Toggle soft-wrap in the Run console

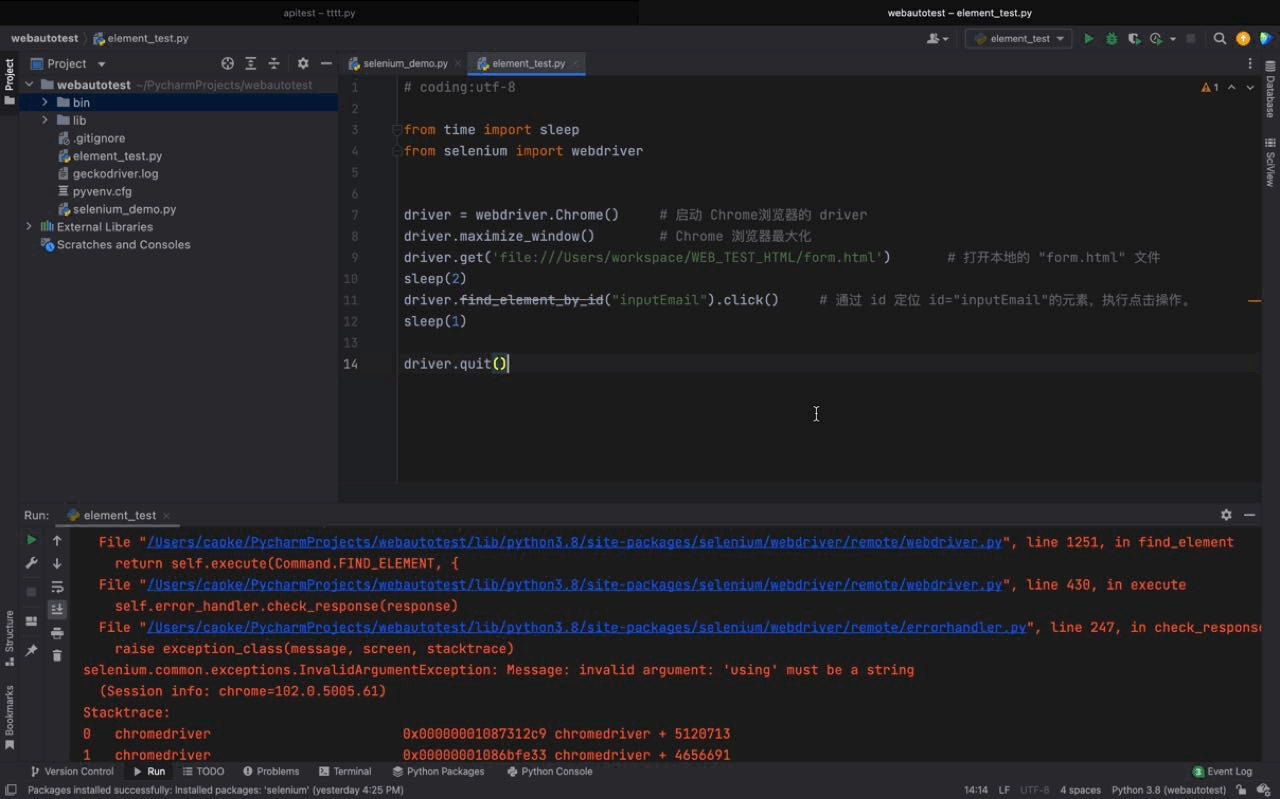pyautogui.click(x=57, y=587)
